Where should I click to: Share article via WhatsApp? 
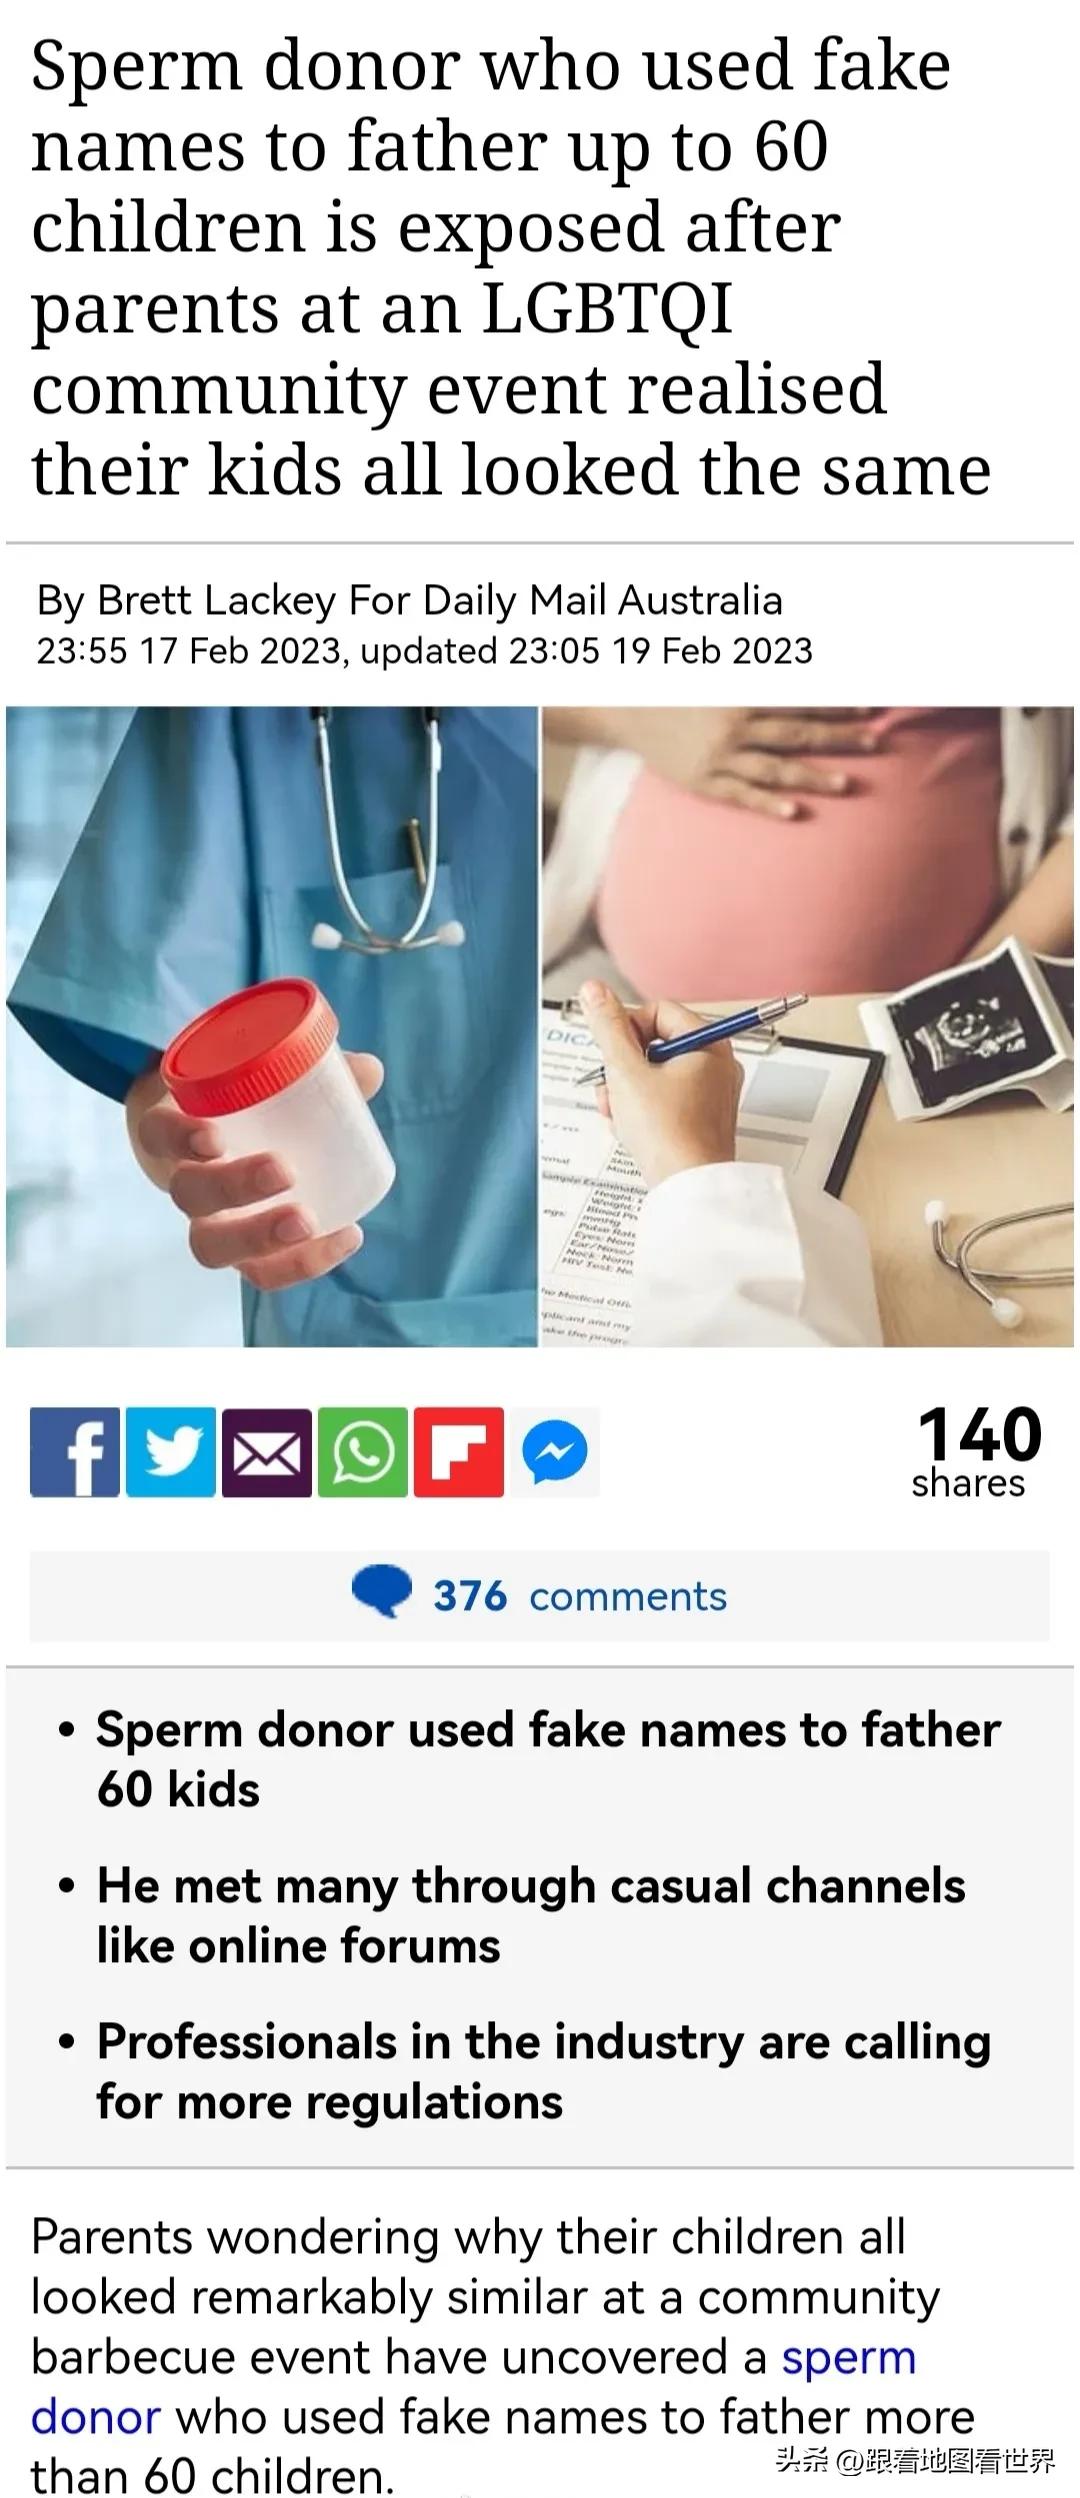(x=363, y=1452)
